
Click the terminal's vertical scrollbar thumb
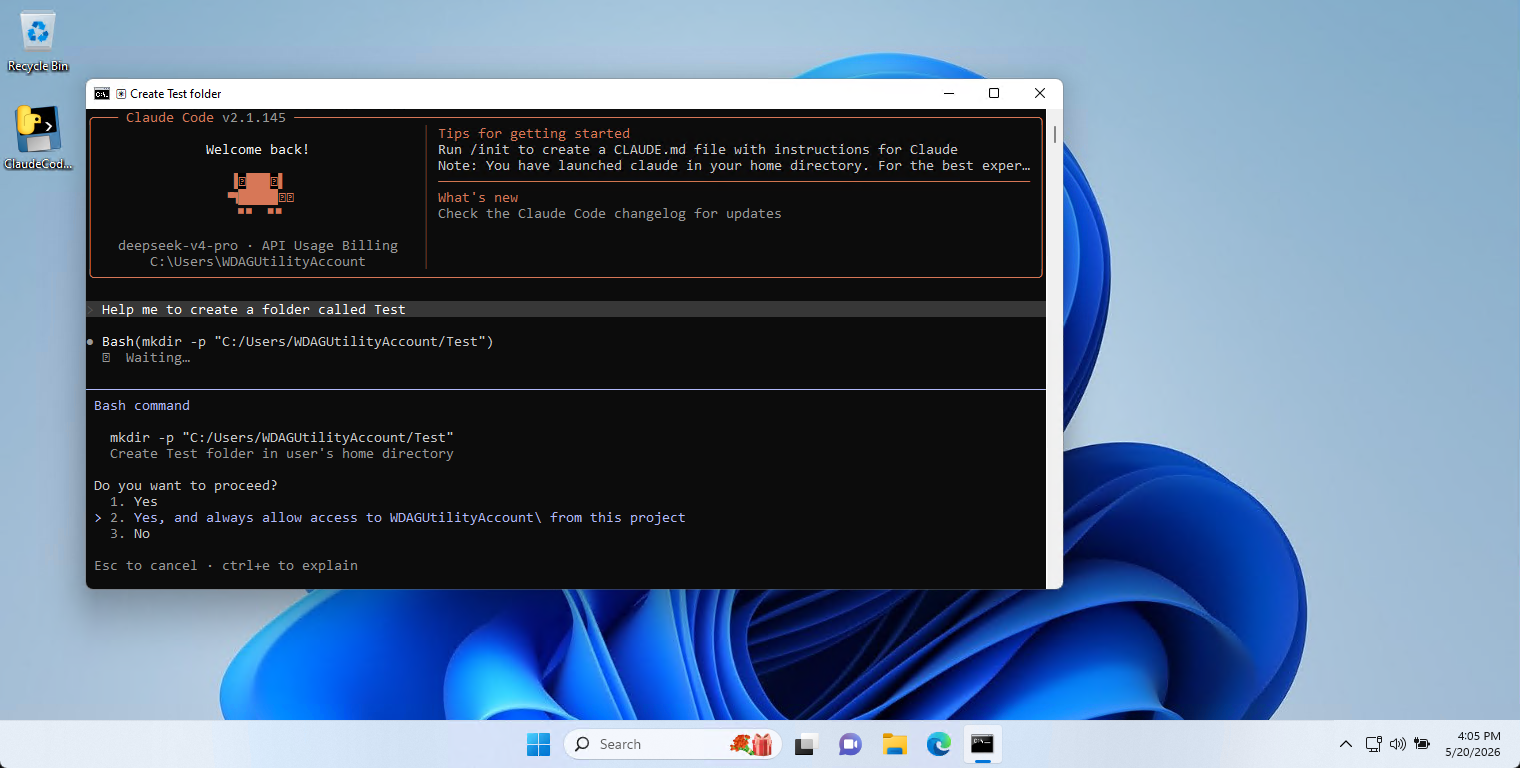tap(1054, 134)
